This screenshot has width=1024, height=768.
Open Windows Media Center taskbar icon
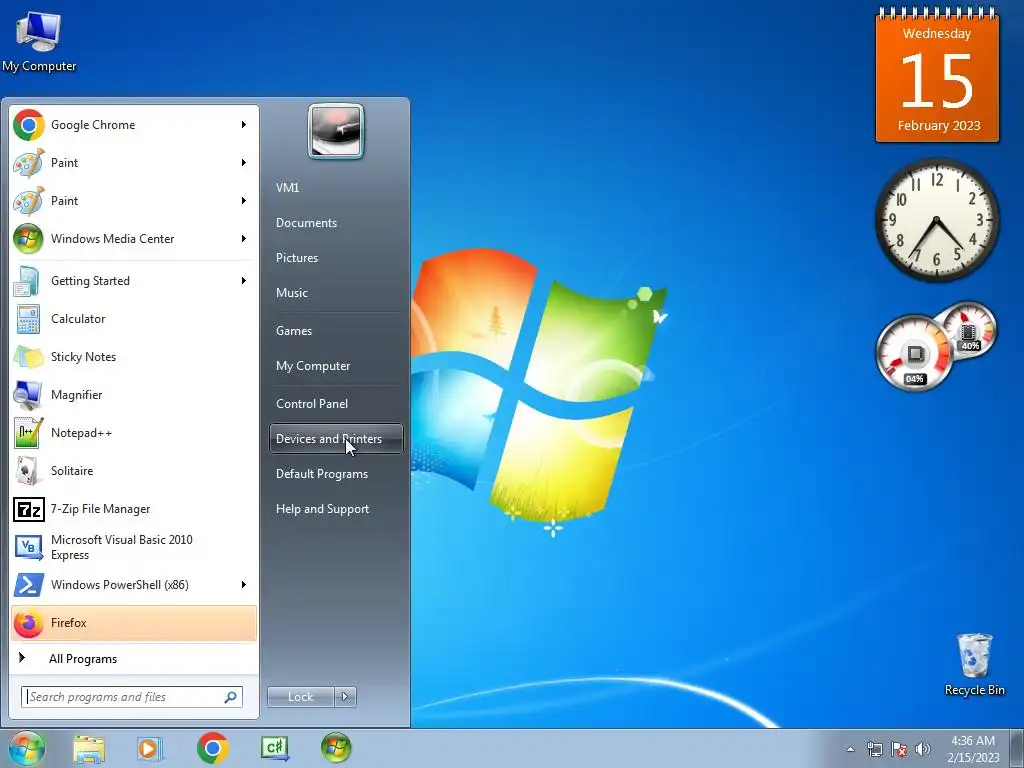point(336,748)
